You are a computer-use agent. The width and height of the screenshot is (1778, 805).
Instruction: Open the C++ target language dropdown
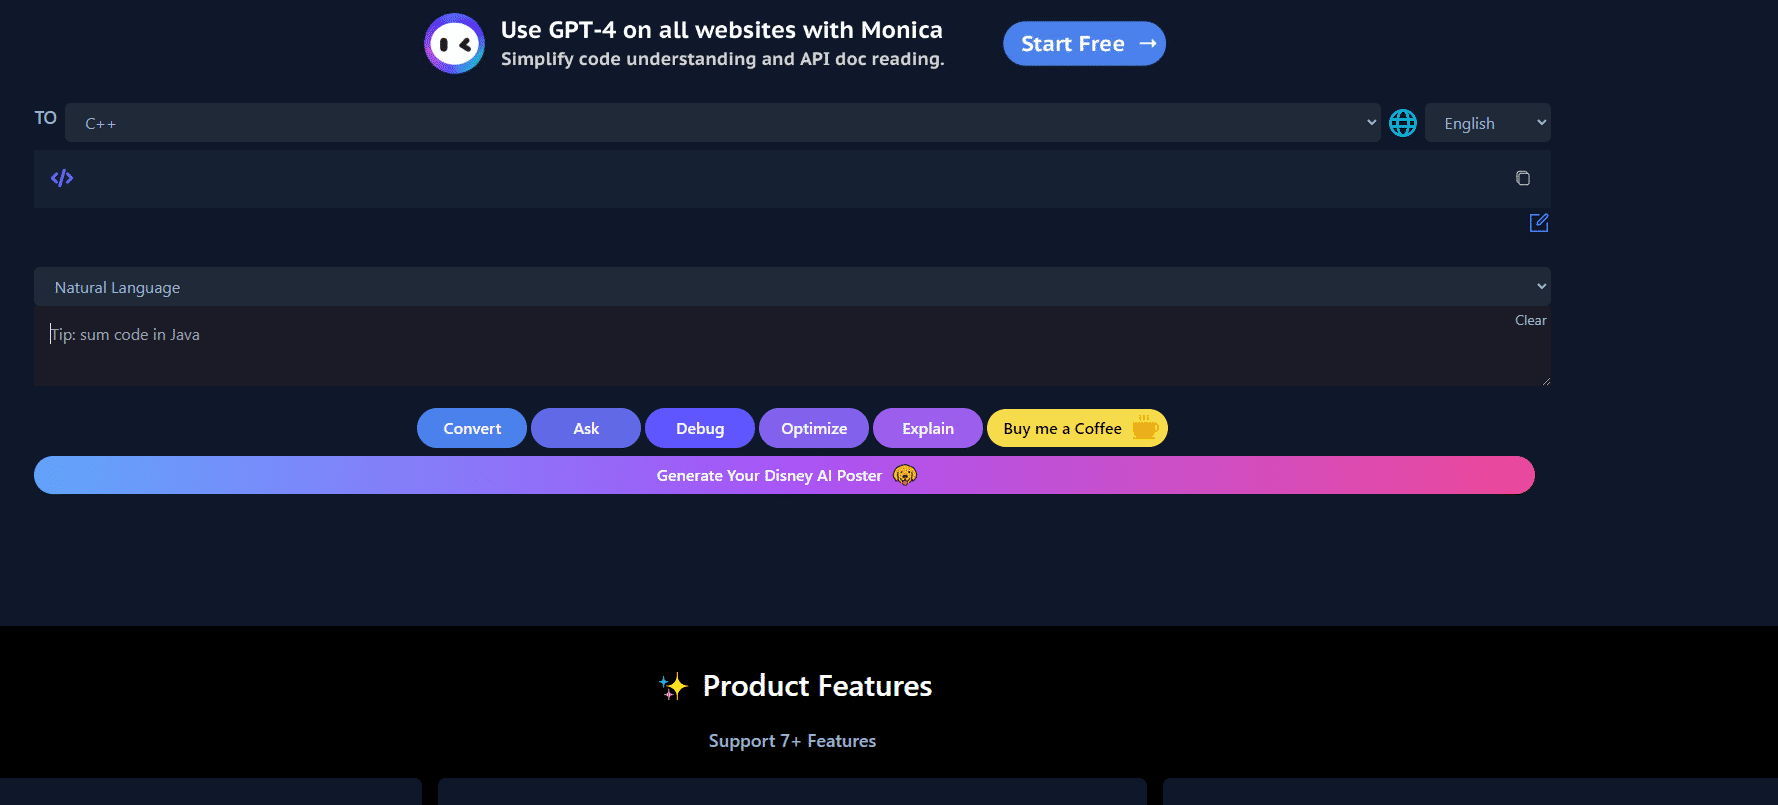(x=722, y=123)
